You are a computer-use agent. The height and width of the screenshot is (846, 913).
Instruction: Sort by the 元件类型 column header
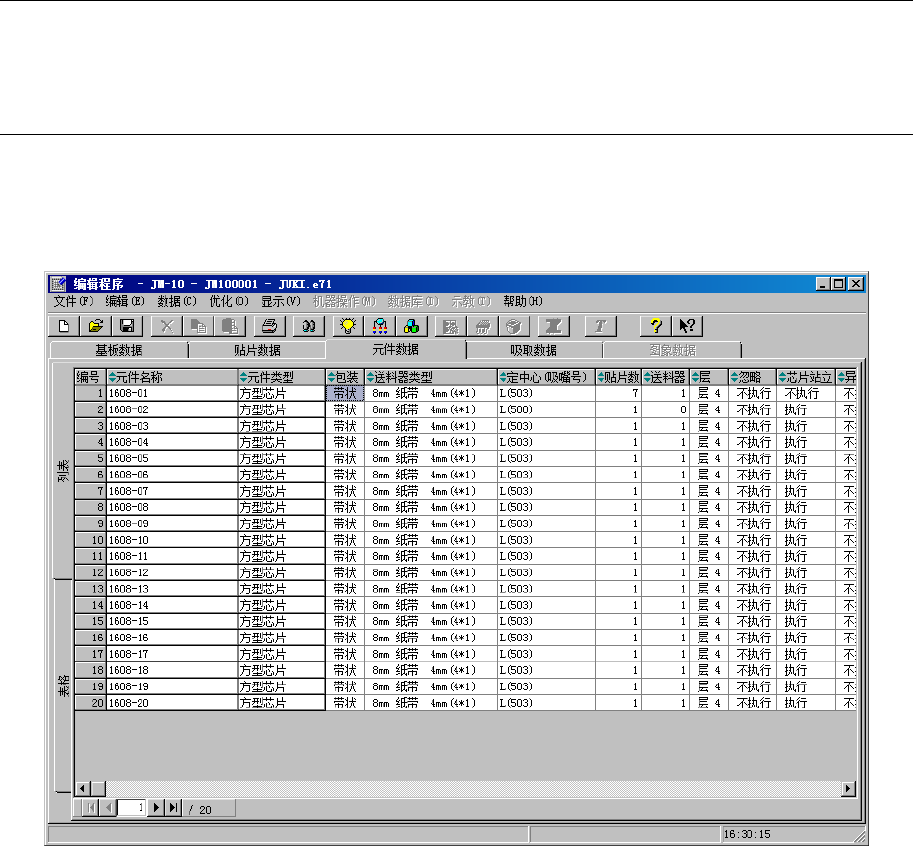(x=281, y=377)
